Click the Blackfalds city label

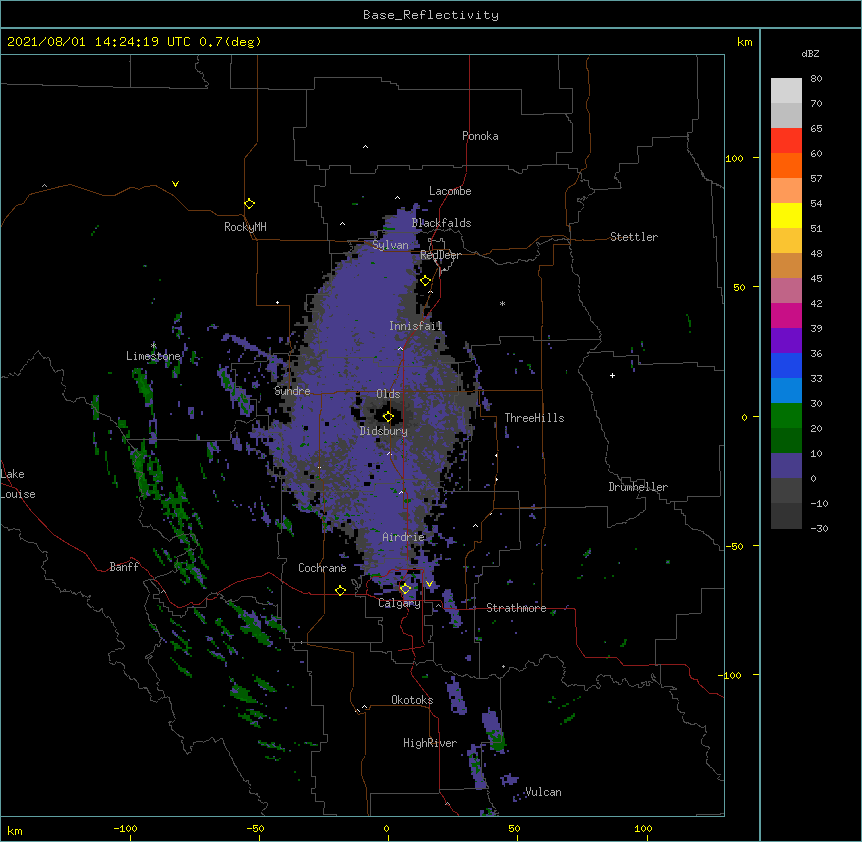click(x=441, y=223)
